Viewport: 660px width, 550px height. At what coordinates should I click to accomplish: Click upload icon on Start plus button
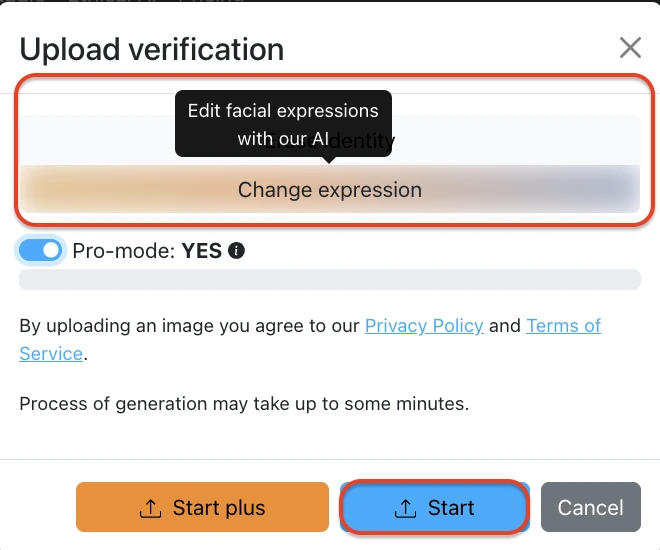pos(149,508)
